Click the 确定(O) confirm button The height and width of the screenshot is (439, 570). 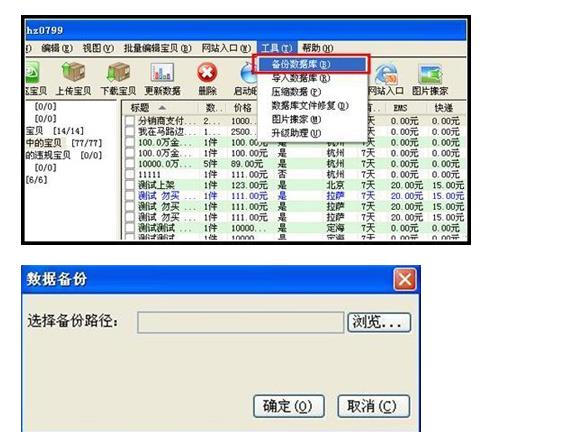click(x=289, y=406)
